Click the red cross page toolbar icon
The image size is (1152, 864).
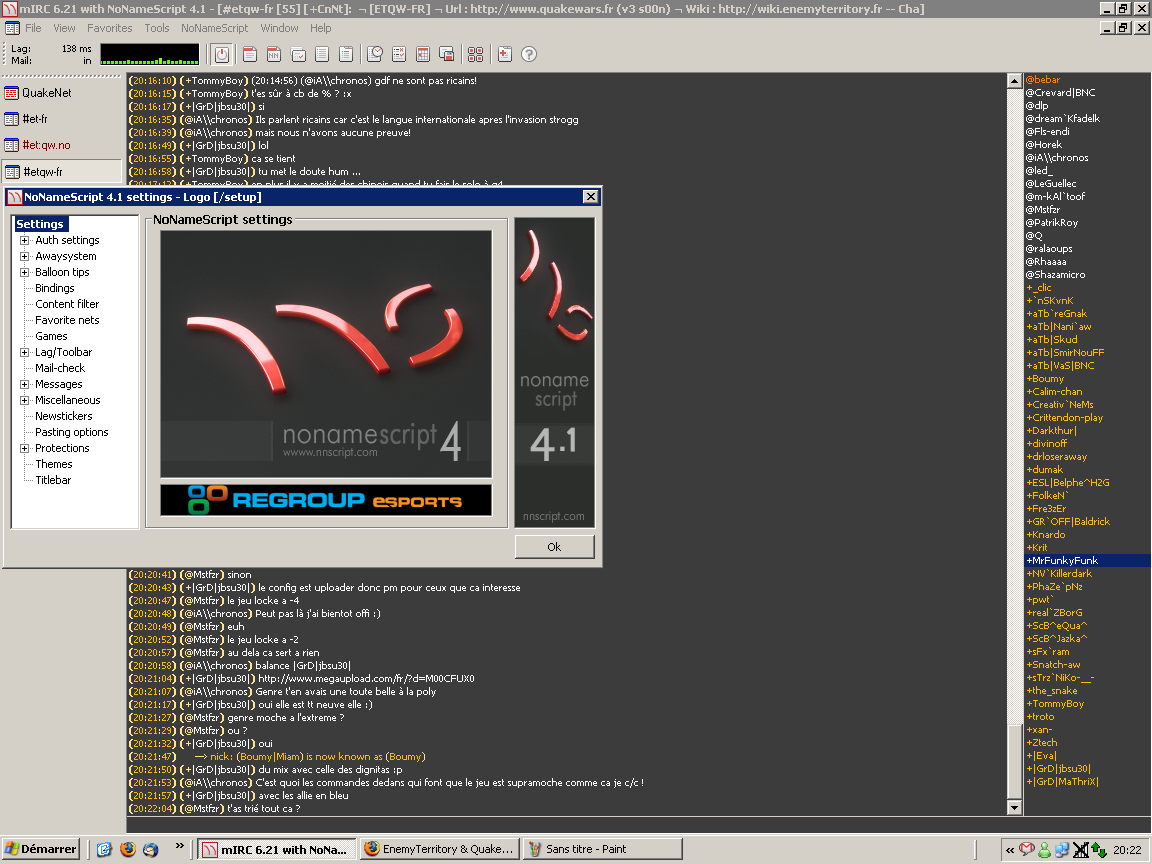(505, 54)
